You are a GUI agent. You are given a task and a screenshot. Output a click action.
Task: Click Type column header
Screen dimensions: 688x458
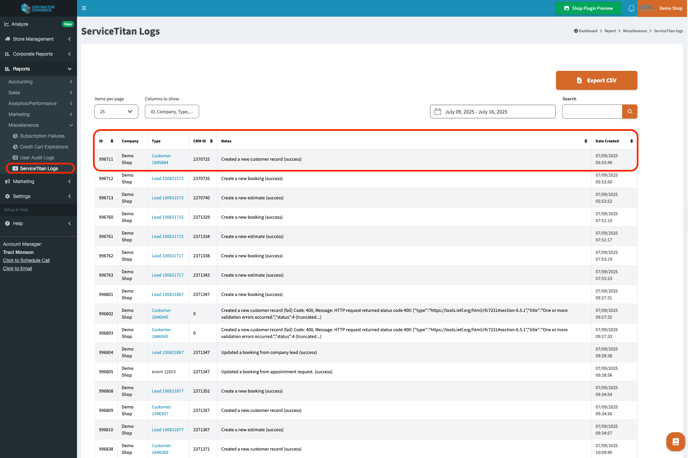click(x=156, y=141)
